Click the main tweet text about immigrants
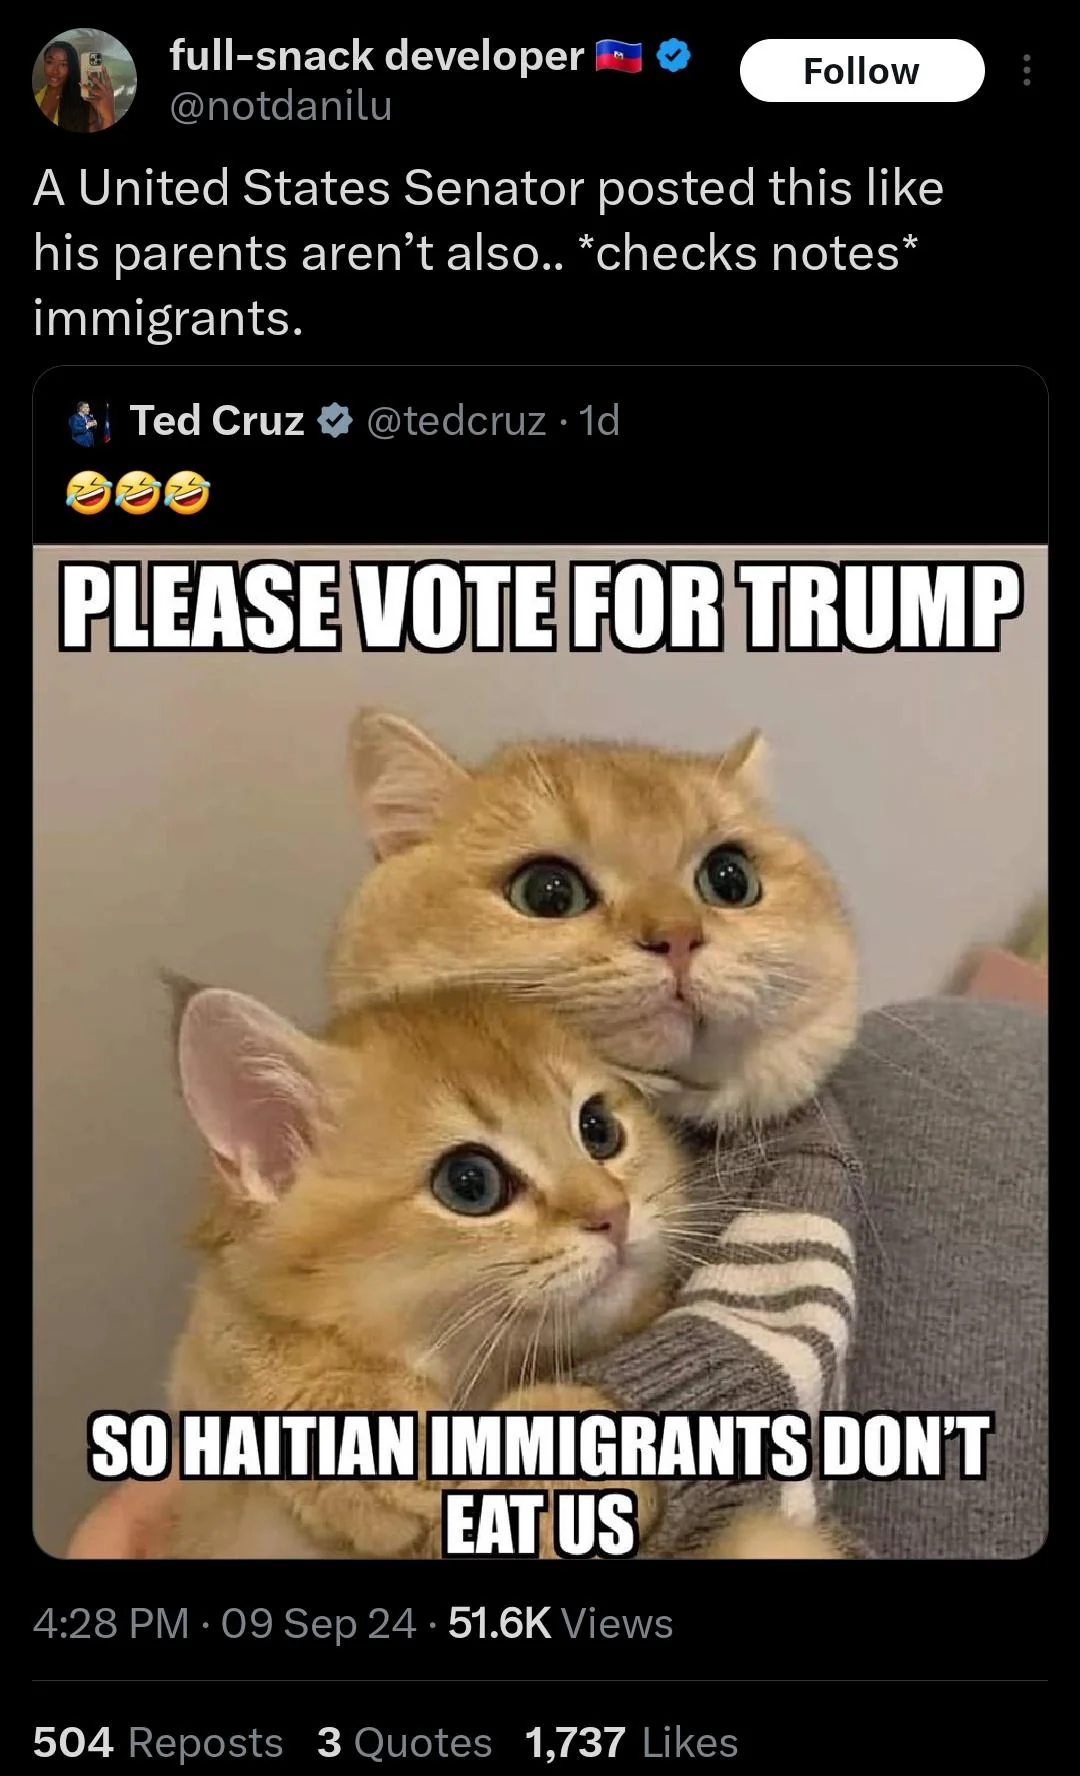This screenshot has width=1080, height=1776. (x=489, y=253)
